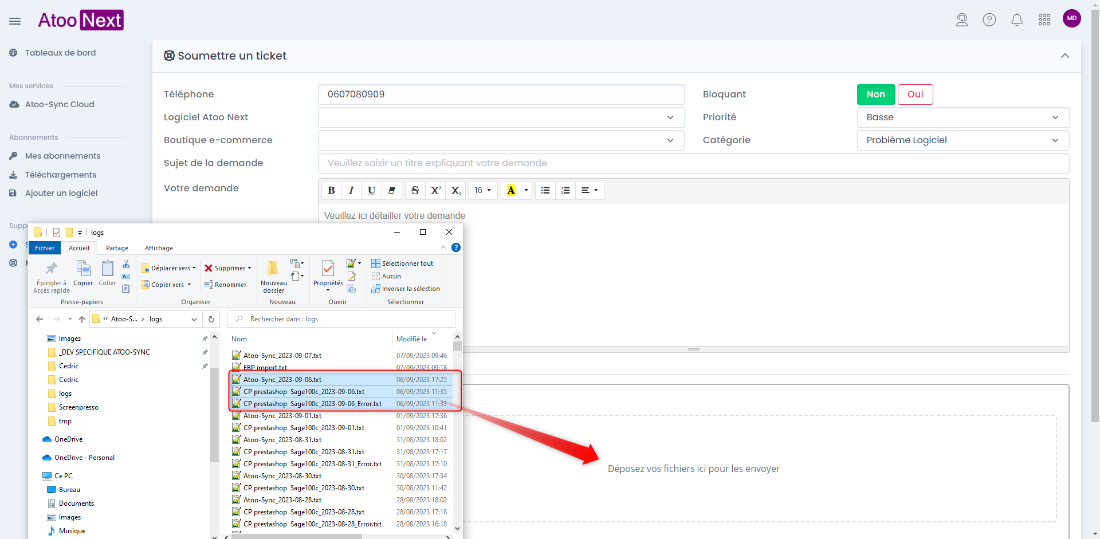Image resolution: width=1100 pixels, height=539 pixels.
Task: Select the Screenpresso folder in navigation pane
Action: [x=77, y=407]
